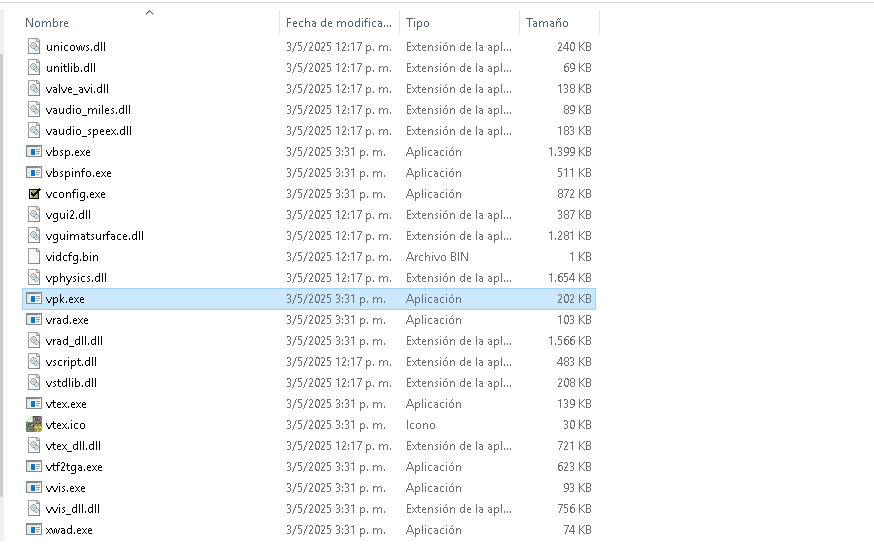Click the xwad.exe application icon
Viewport: 874px width, 545px height.
coord(35,530)
